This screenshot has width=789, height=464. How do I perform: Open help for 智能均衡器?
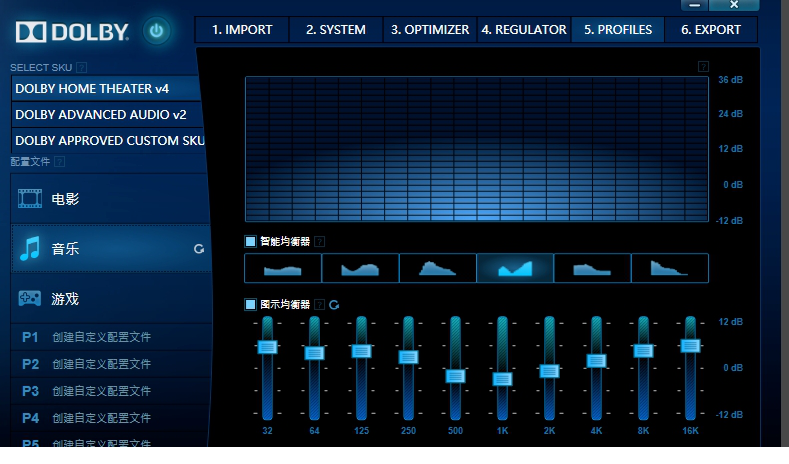320,242
